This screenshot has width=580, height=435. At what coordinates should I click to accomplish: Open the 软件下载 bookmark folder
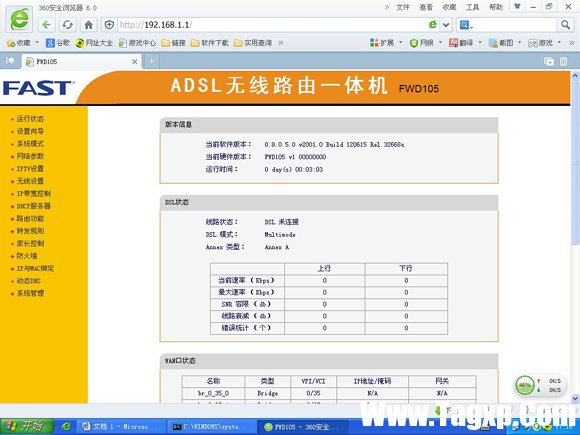[210, 43]
